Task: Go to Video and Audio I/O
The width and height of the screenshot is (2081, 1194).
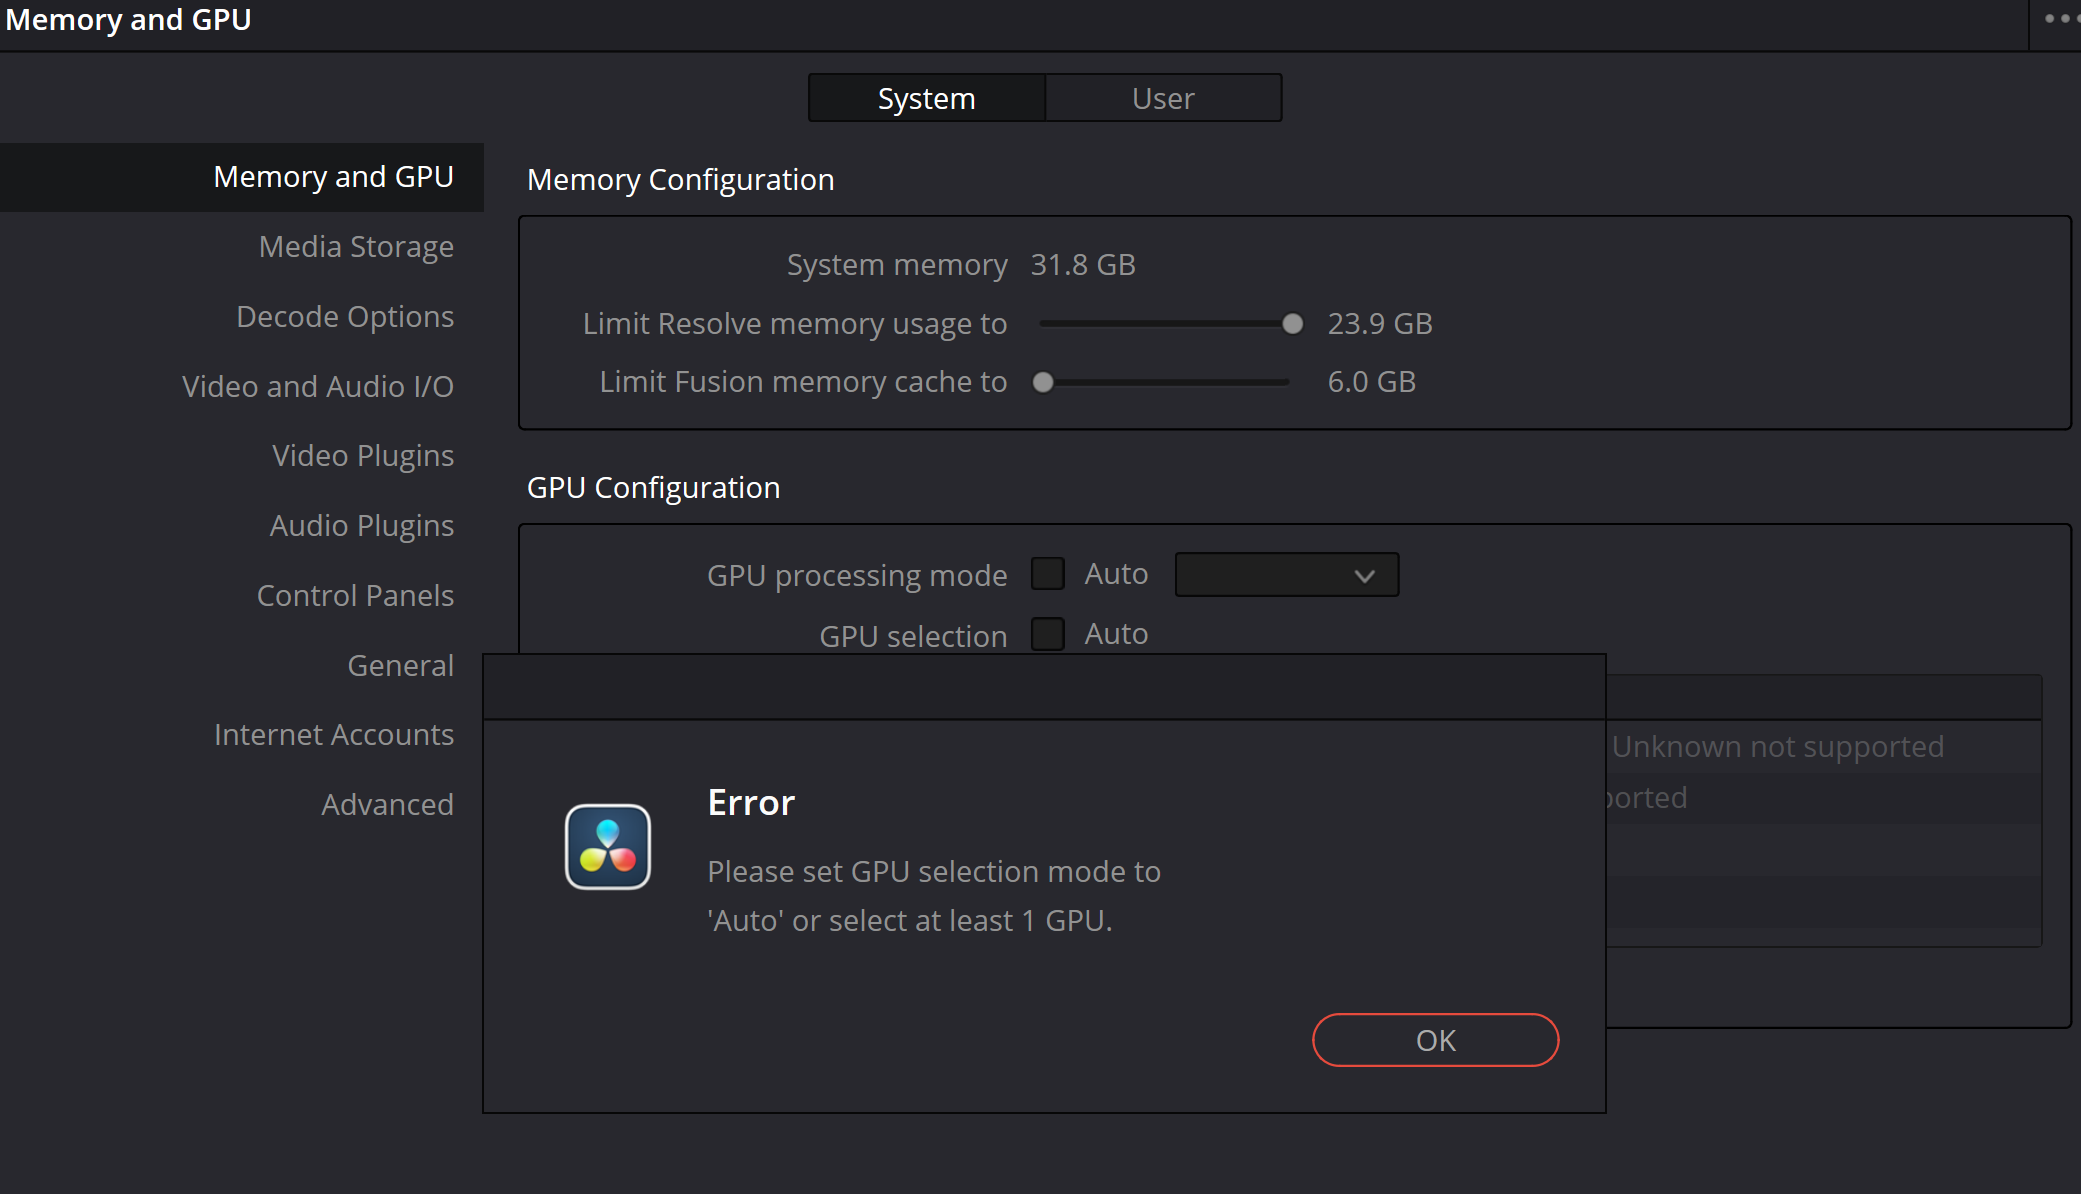Action: 318,386
